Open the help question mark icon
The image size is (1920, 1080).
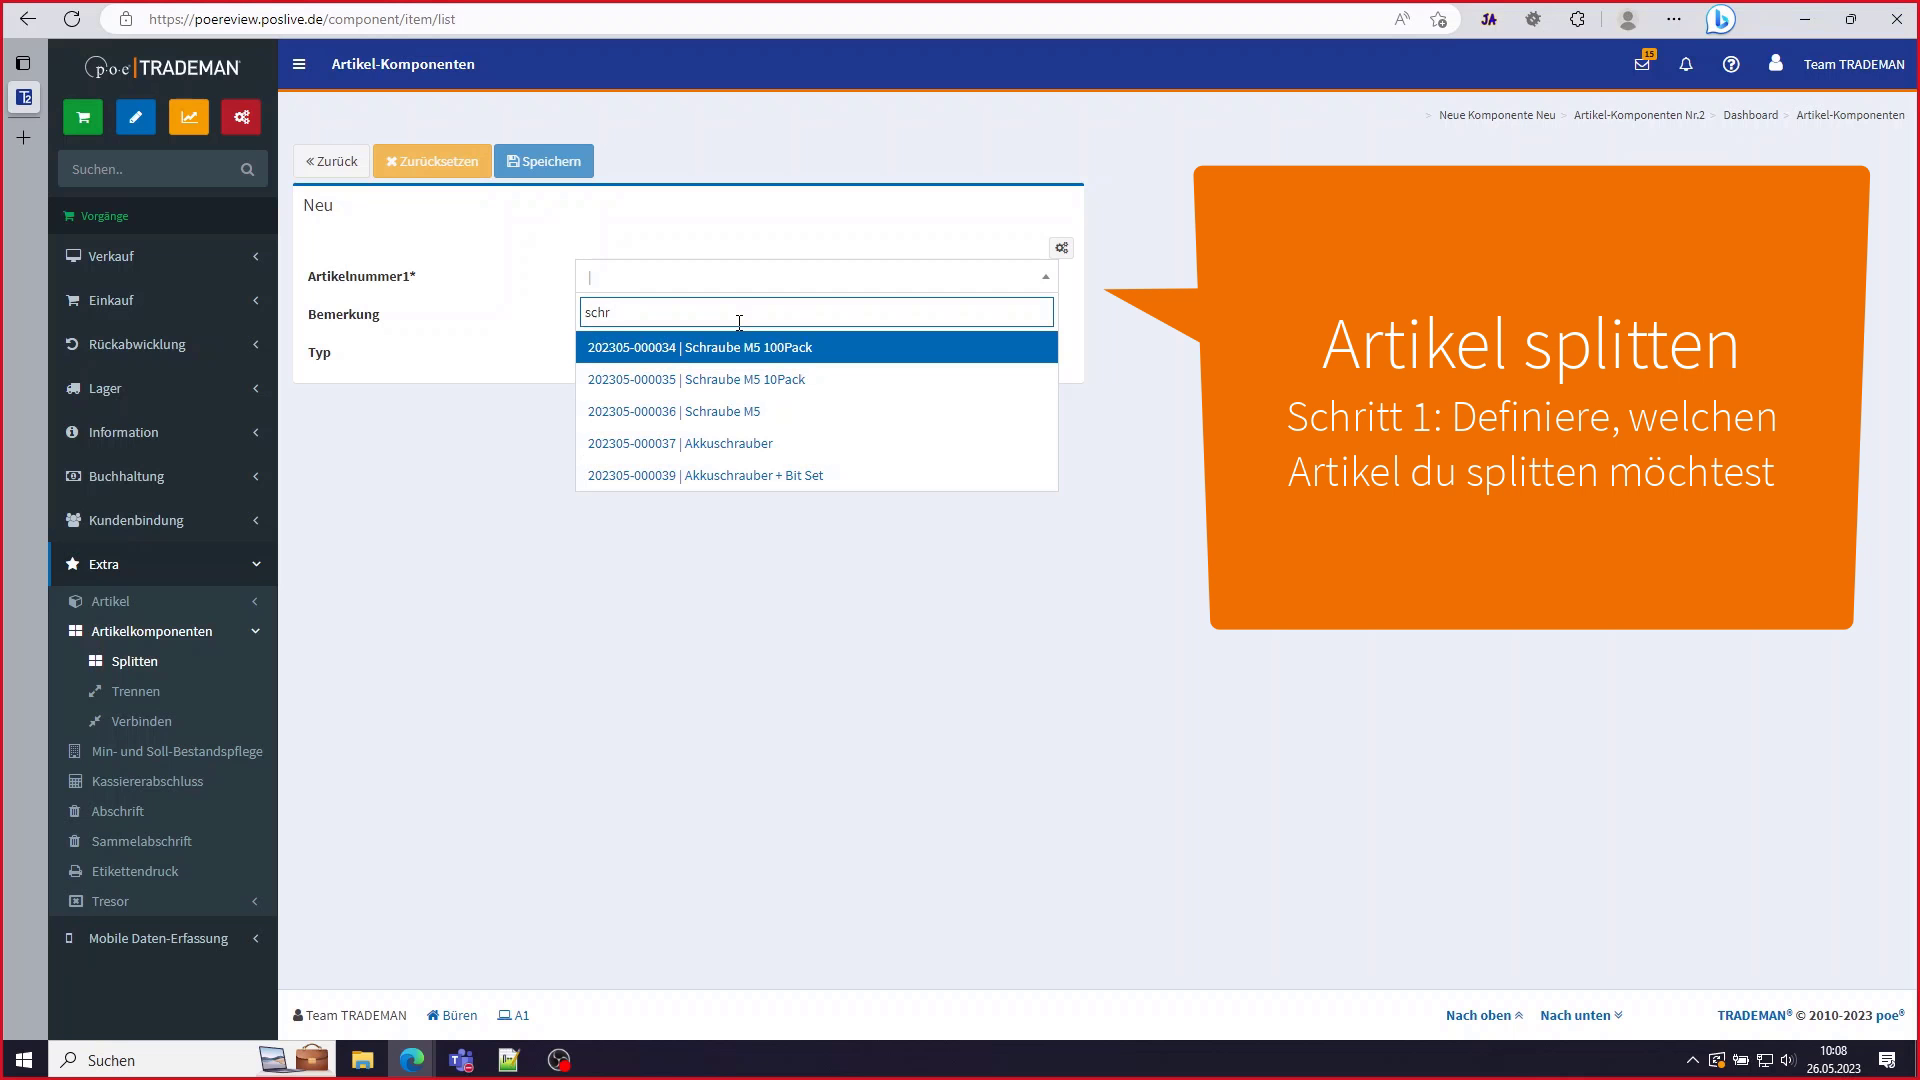(1731, 64)
